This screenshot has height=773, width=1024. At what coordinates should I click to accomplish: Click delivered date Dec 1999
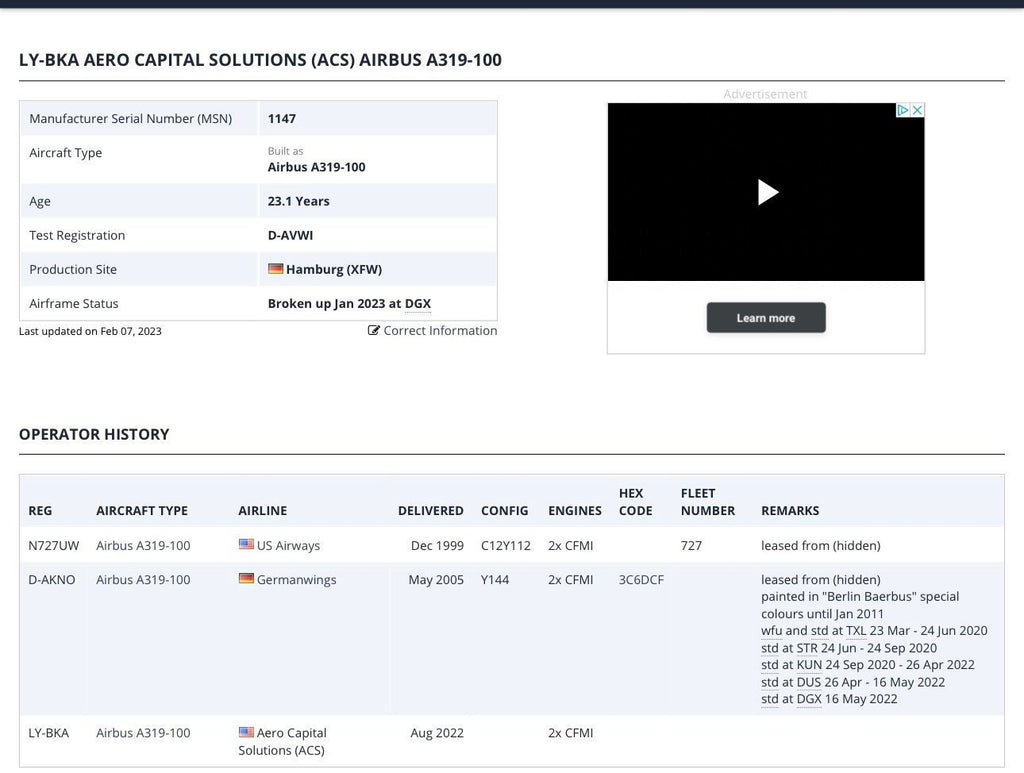[x=437, y=545]
